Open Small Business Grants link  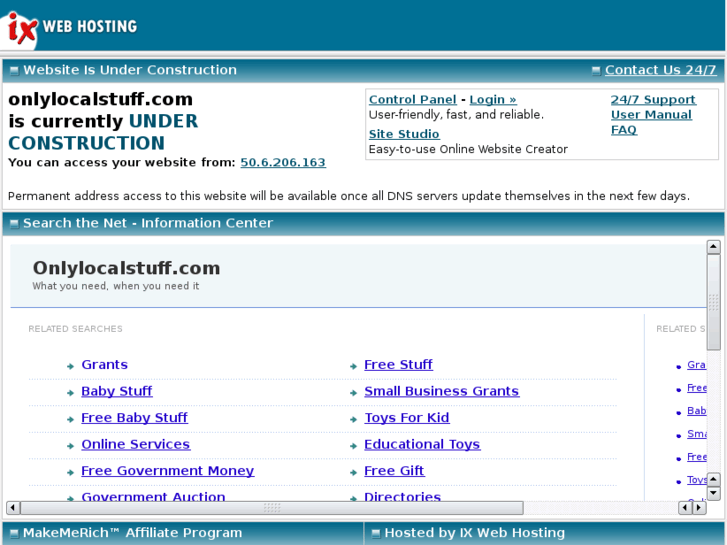(441, 391)
